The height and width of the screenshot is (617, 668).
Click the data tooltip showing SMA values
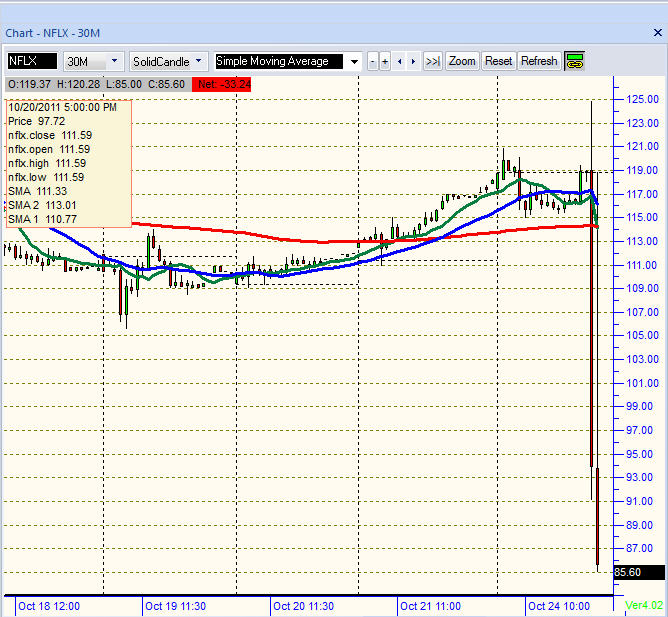point(68,163)
